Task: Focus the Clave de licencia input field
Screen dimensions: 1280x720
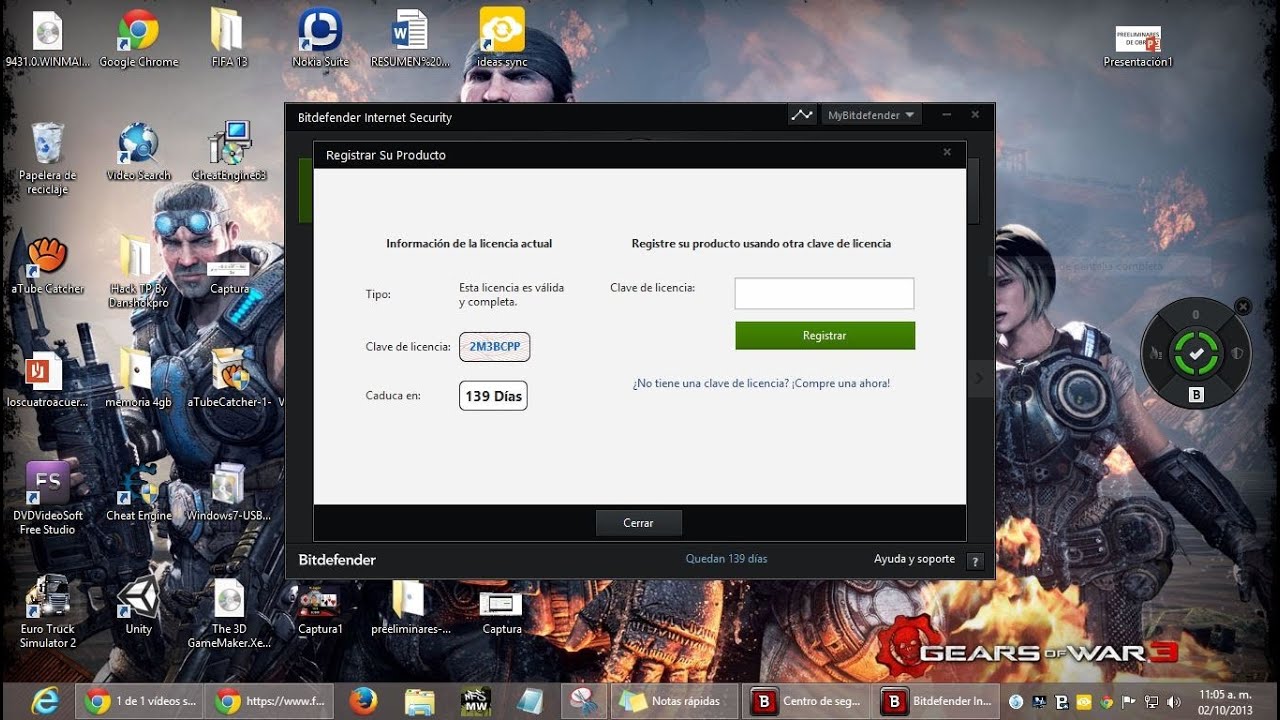Action: pyautogui.click(x=824, y=293)
